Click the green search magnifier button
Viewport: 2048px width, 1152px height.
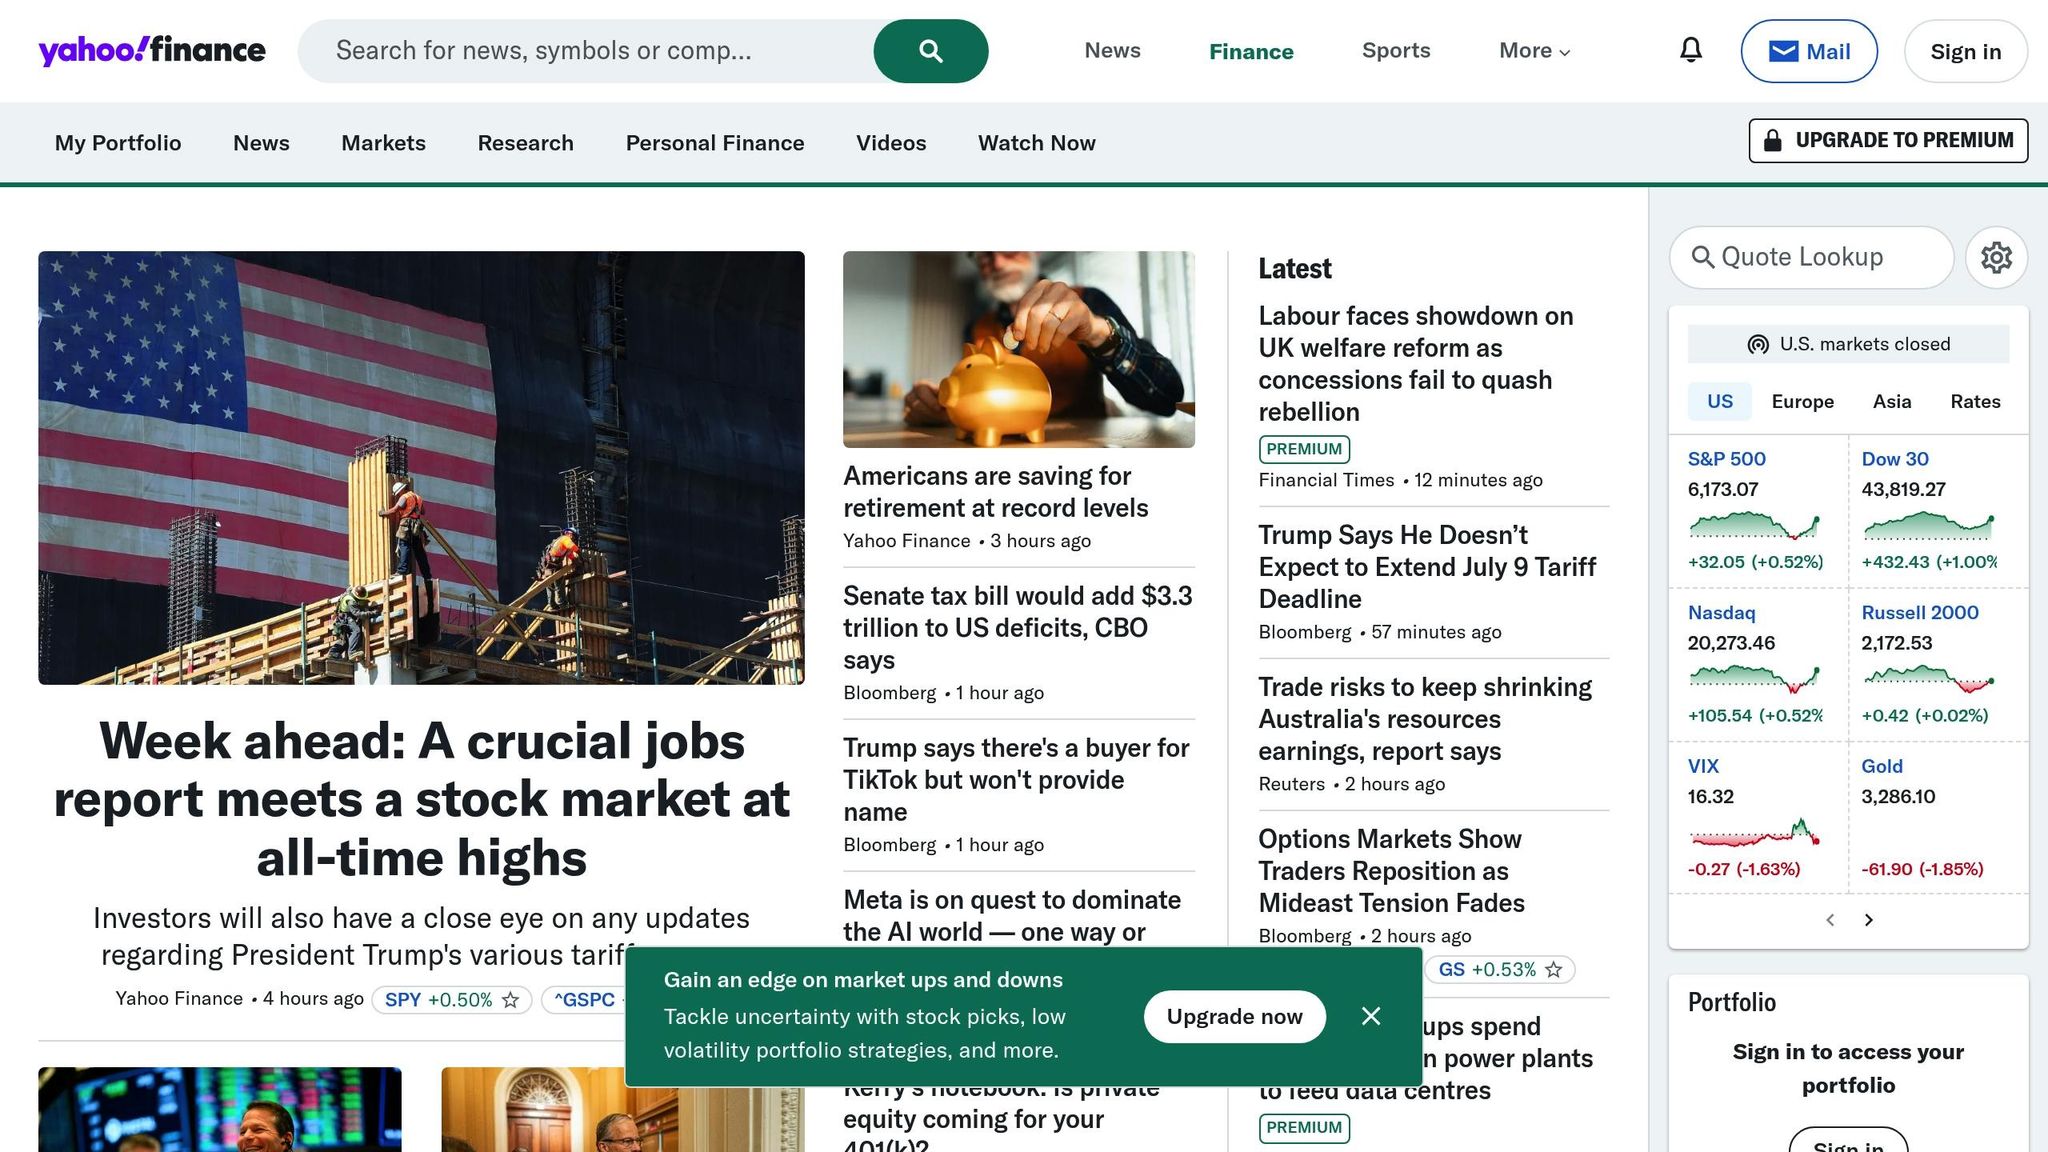(930, 51)
